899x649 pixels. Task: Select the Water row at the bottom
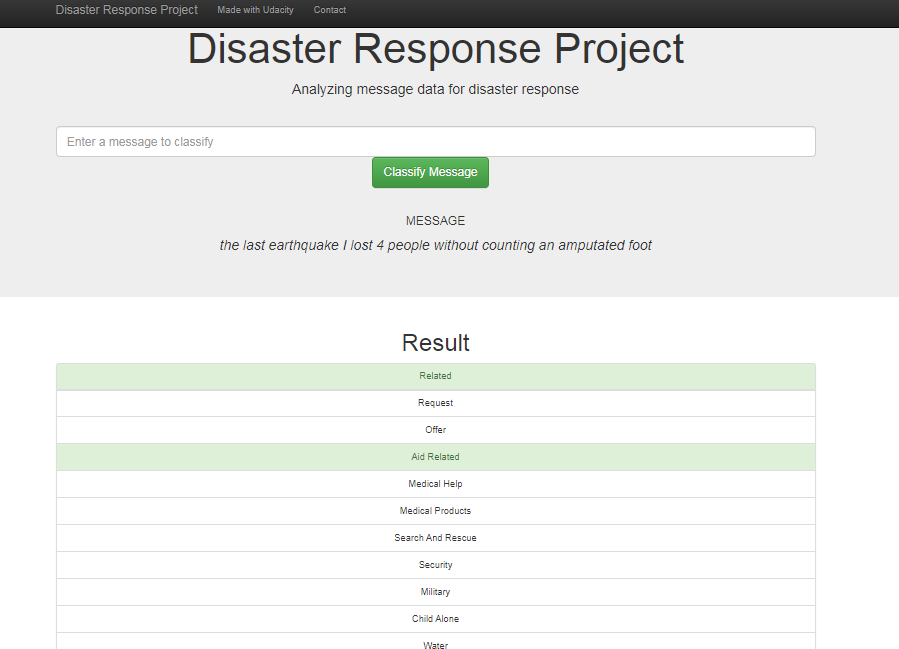(x=435, y=644)
